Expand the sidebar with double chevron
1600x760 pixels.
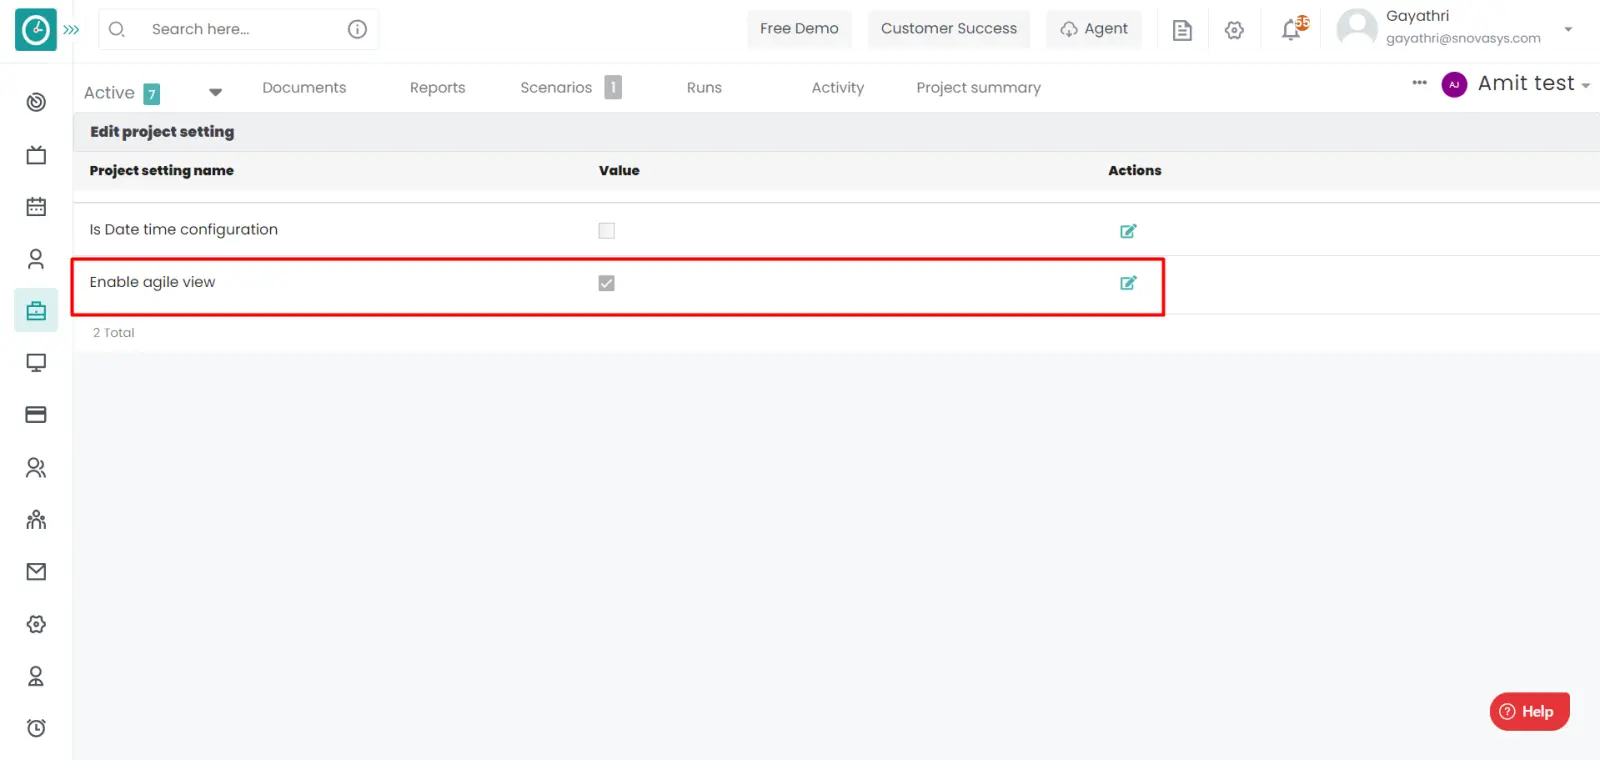[x=71, y=30]
